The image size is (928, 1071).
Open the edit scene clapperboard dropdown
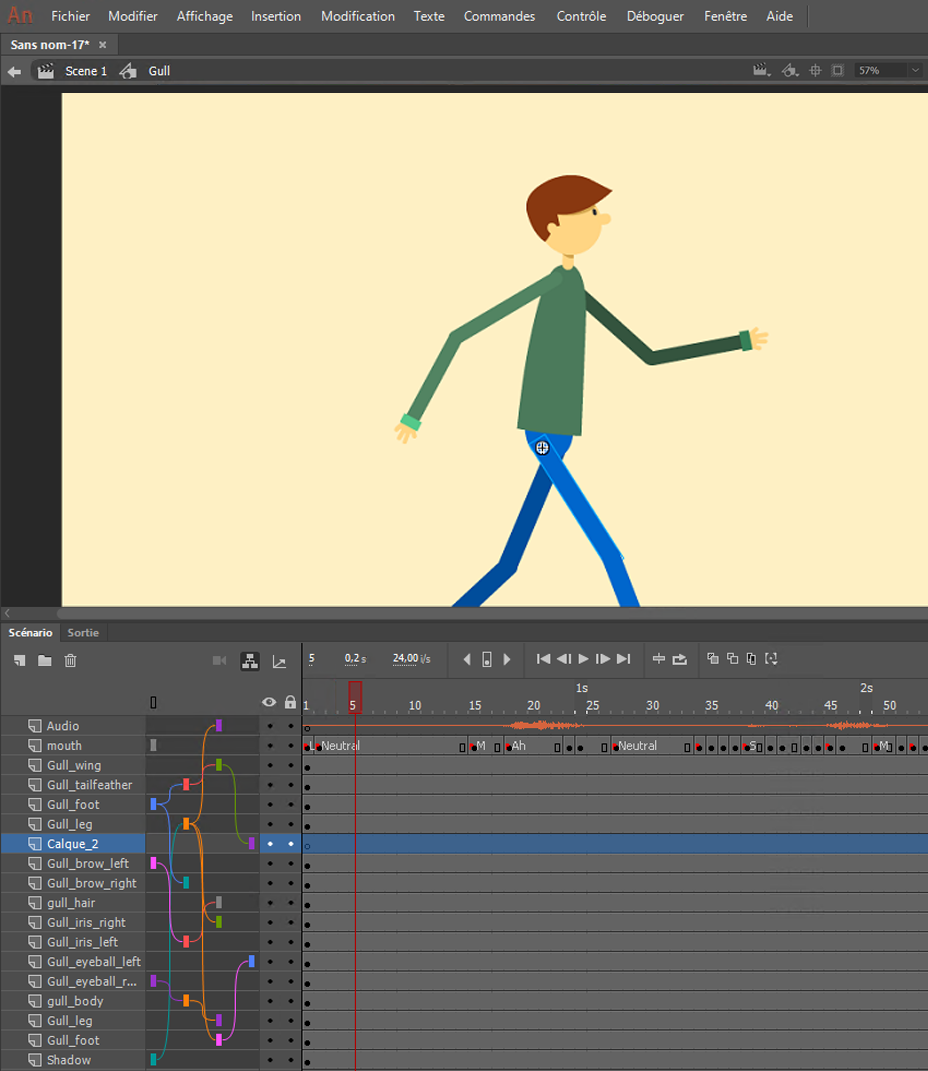[x=762, y=71]
